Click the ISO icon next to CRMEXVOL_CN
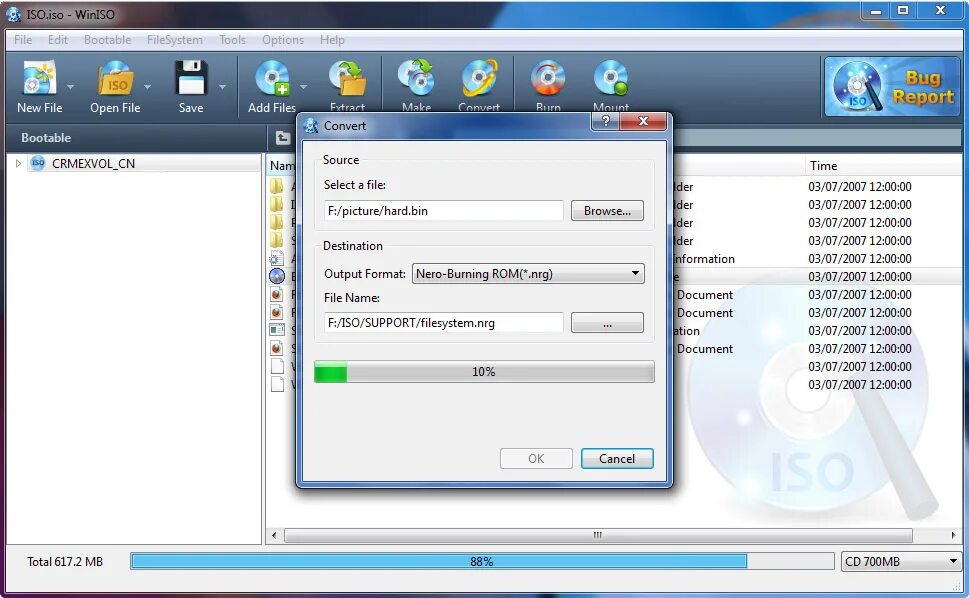The image size is (969, 598). point(38,163)
